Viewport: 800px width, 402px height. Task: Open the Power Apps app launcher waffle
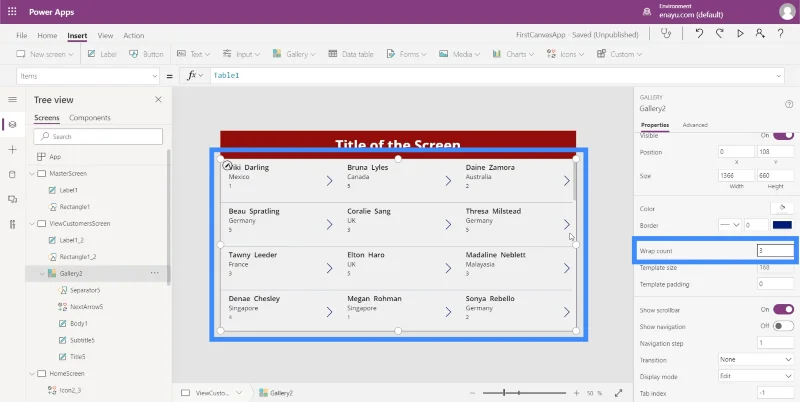point(12,12)
